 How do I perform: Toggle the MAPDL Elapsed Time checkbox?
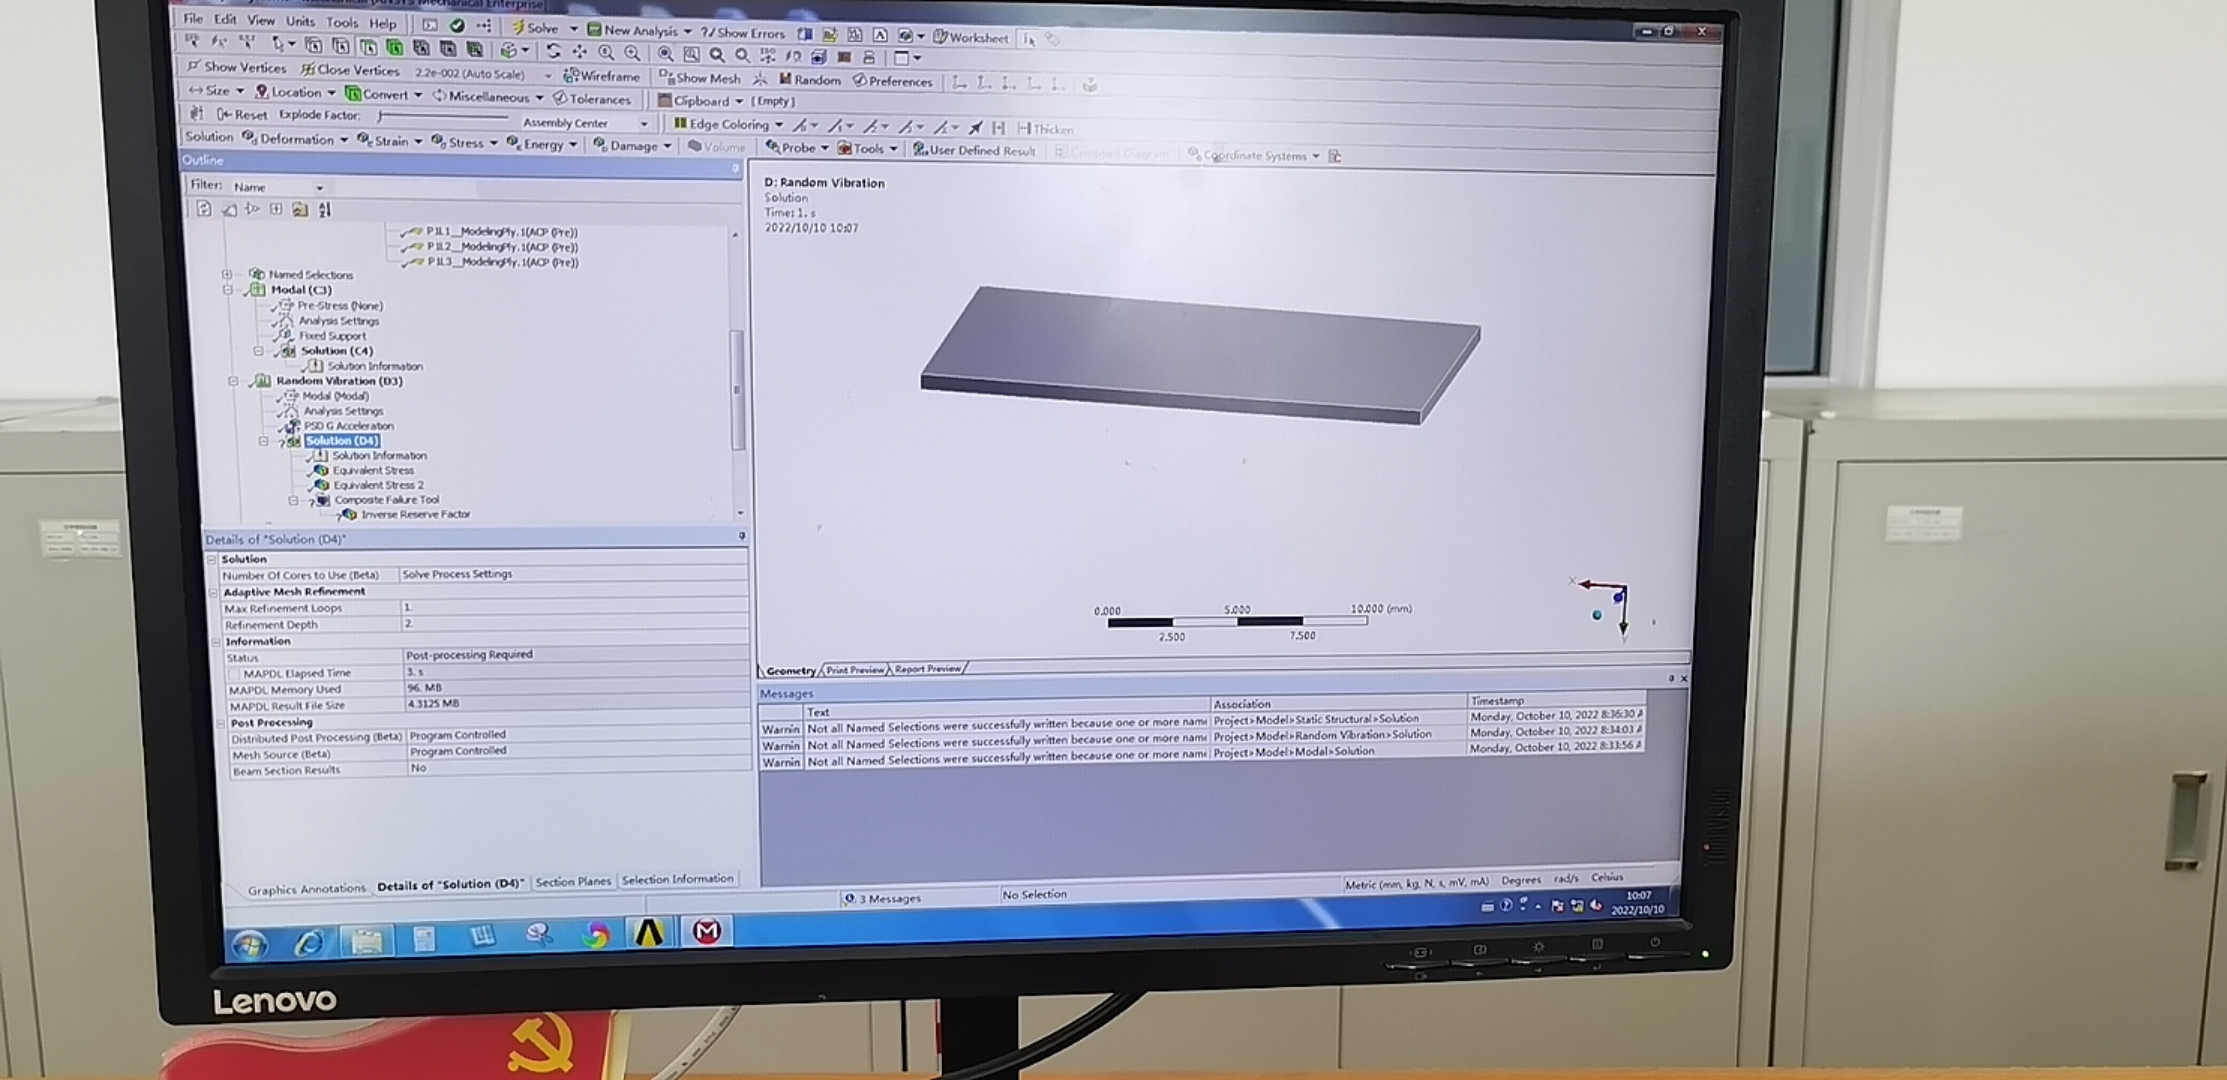[234, 674]
